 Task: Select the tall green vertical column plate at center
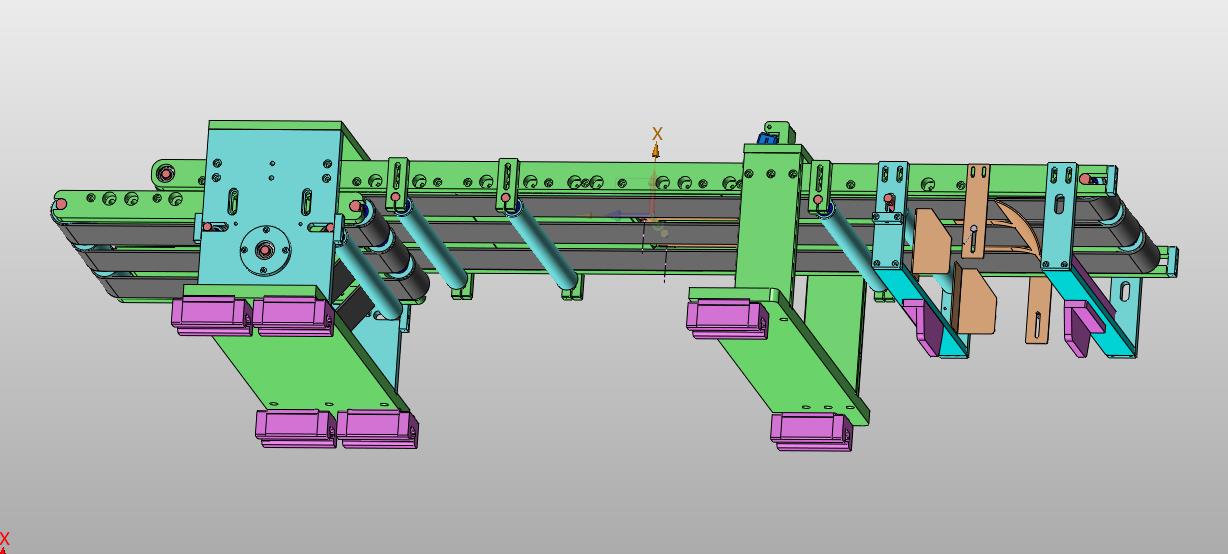(x=767, y=218)
